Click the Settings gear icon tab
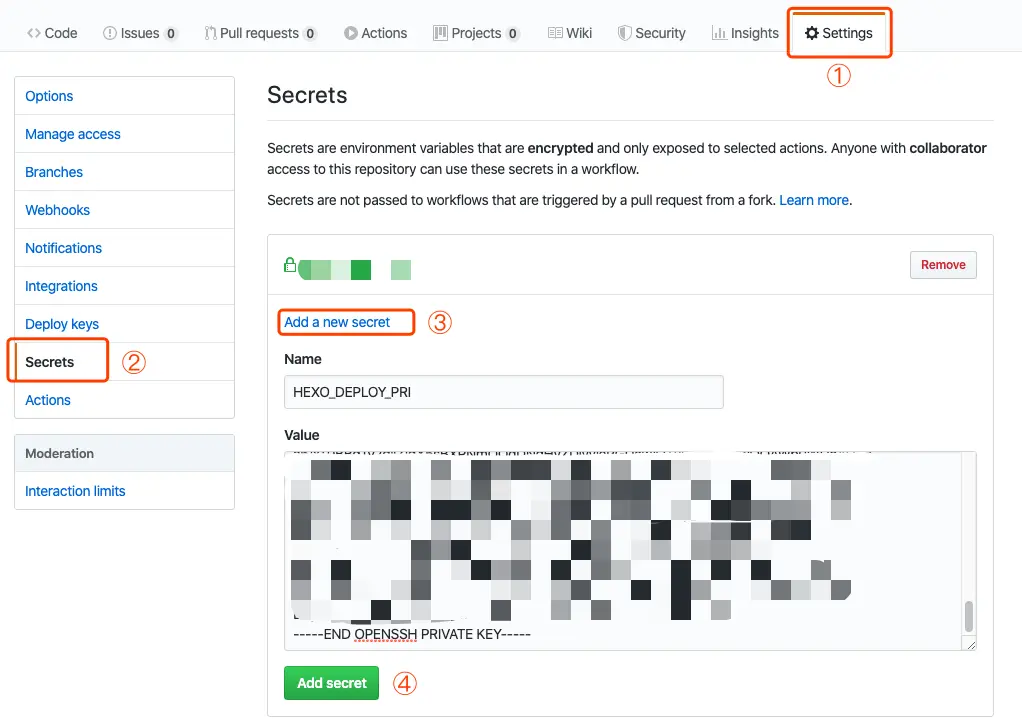 (812, 33)
